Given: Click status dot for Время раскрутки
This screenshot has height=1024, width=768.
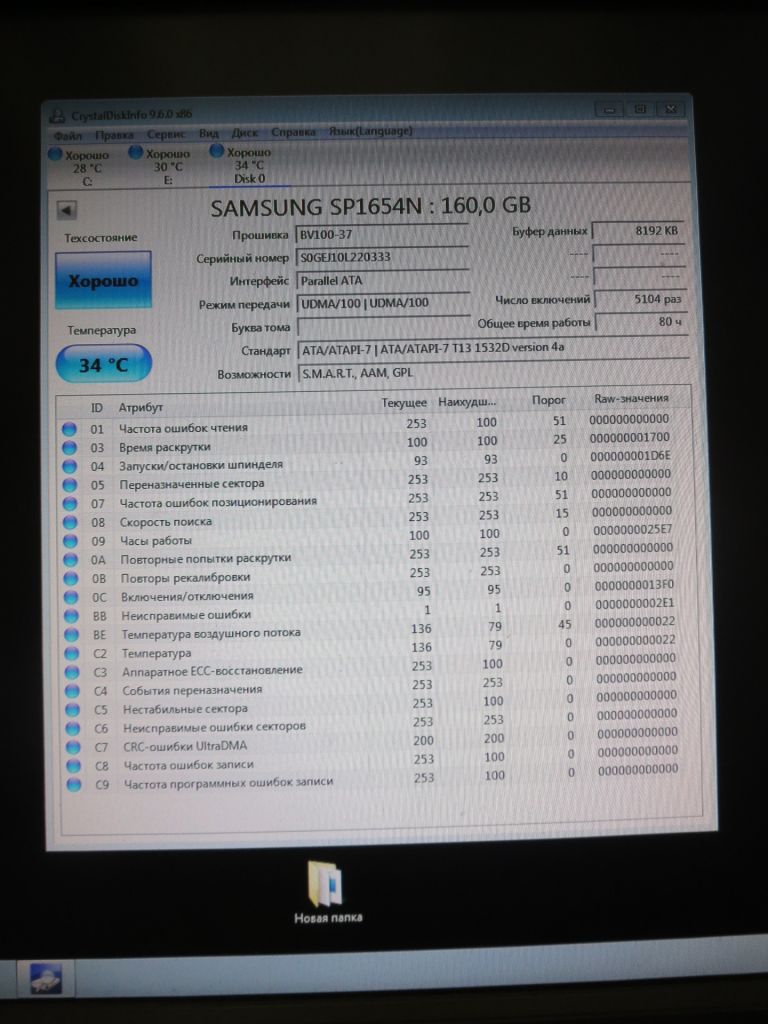Looking at the screenshot, I should [69, 448].
